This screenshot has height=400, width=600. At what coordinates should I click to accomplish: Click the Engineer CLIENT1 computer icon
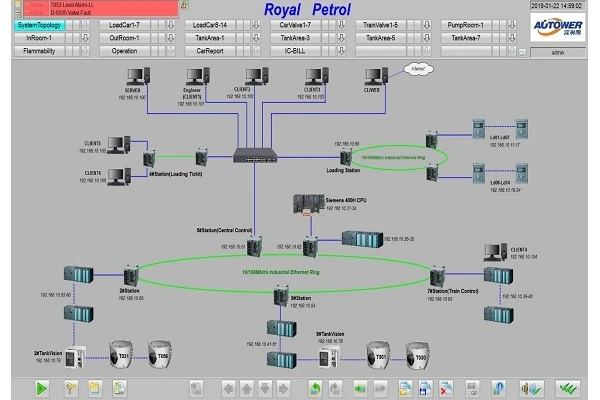[198, 77]
